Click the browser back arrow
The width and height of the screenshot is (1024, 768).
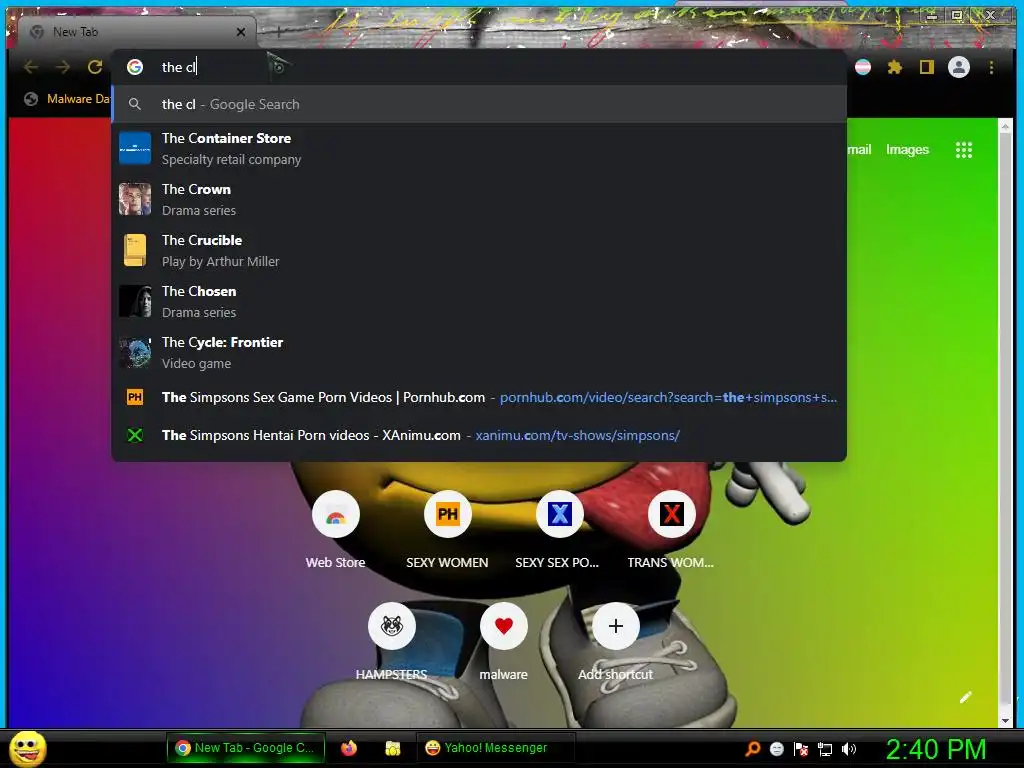pos(31,67)
